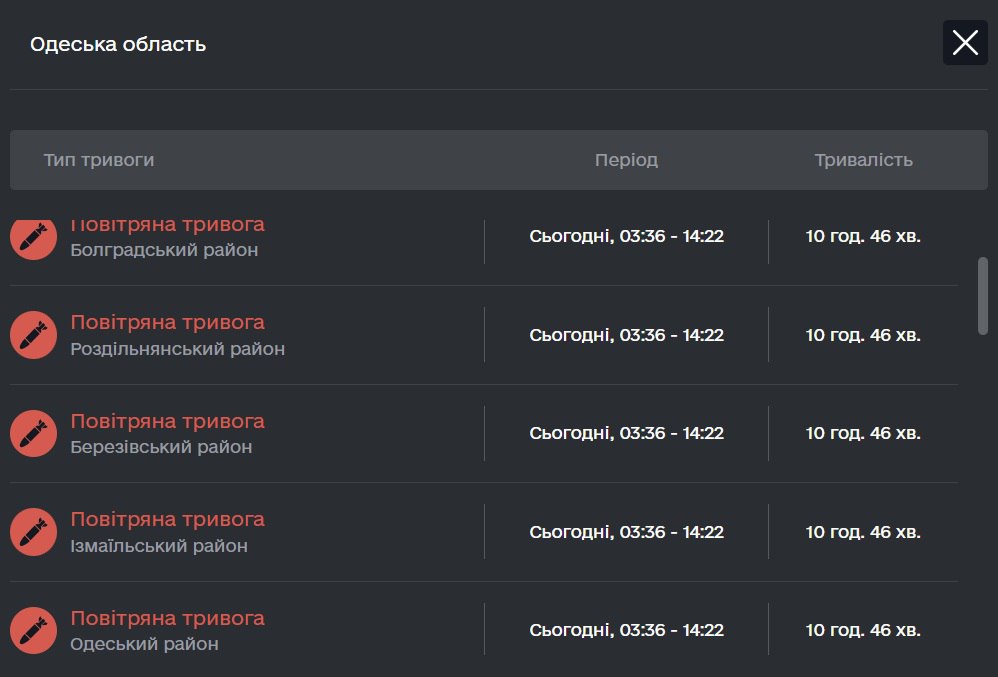Click the Одеська область panel title

pos(118,44)
